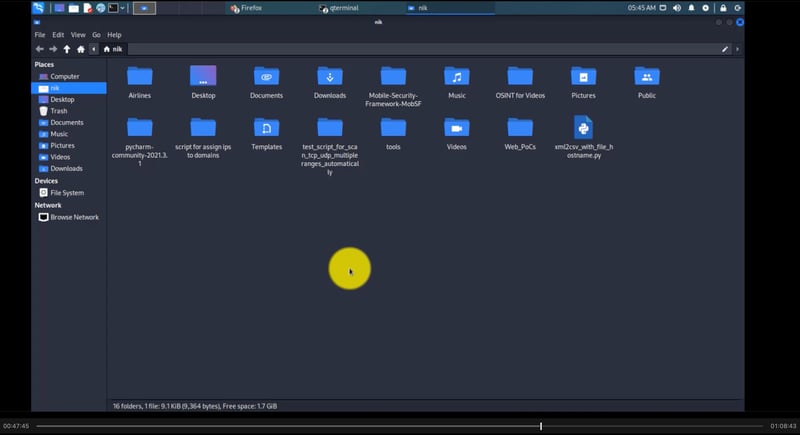800x435 pixels.
Task: Click the power manager tray icon
Action: point(706,8)
